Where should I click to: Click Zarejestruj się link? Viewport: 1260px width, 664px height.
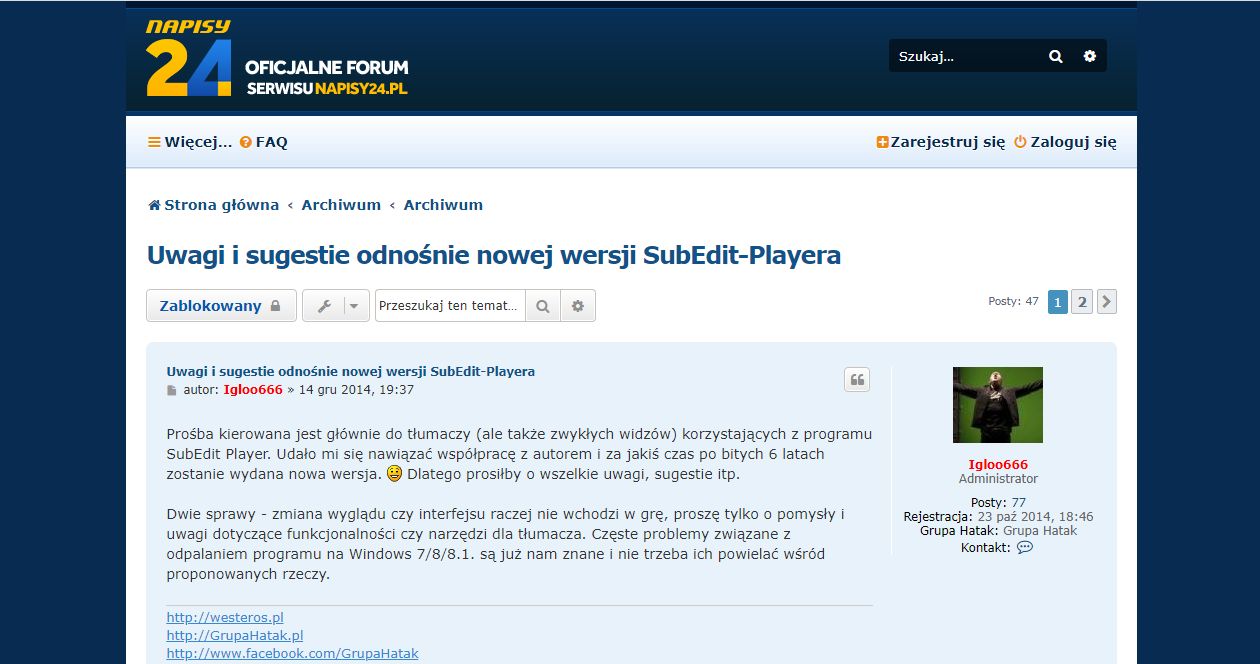tap(941, 142)
